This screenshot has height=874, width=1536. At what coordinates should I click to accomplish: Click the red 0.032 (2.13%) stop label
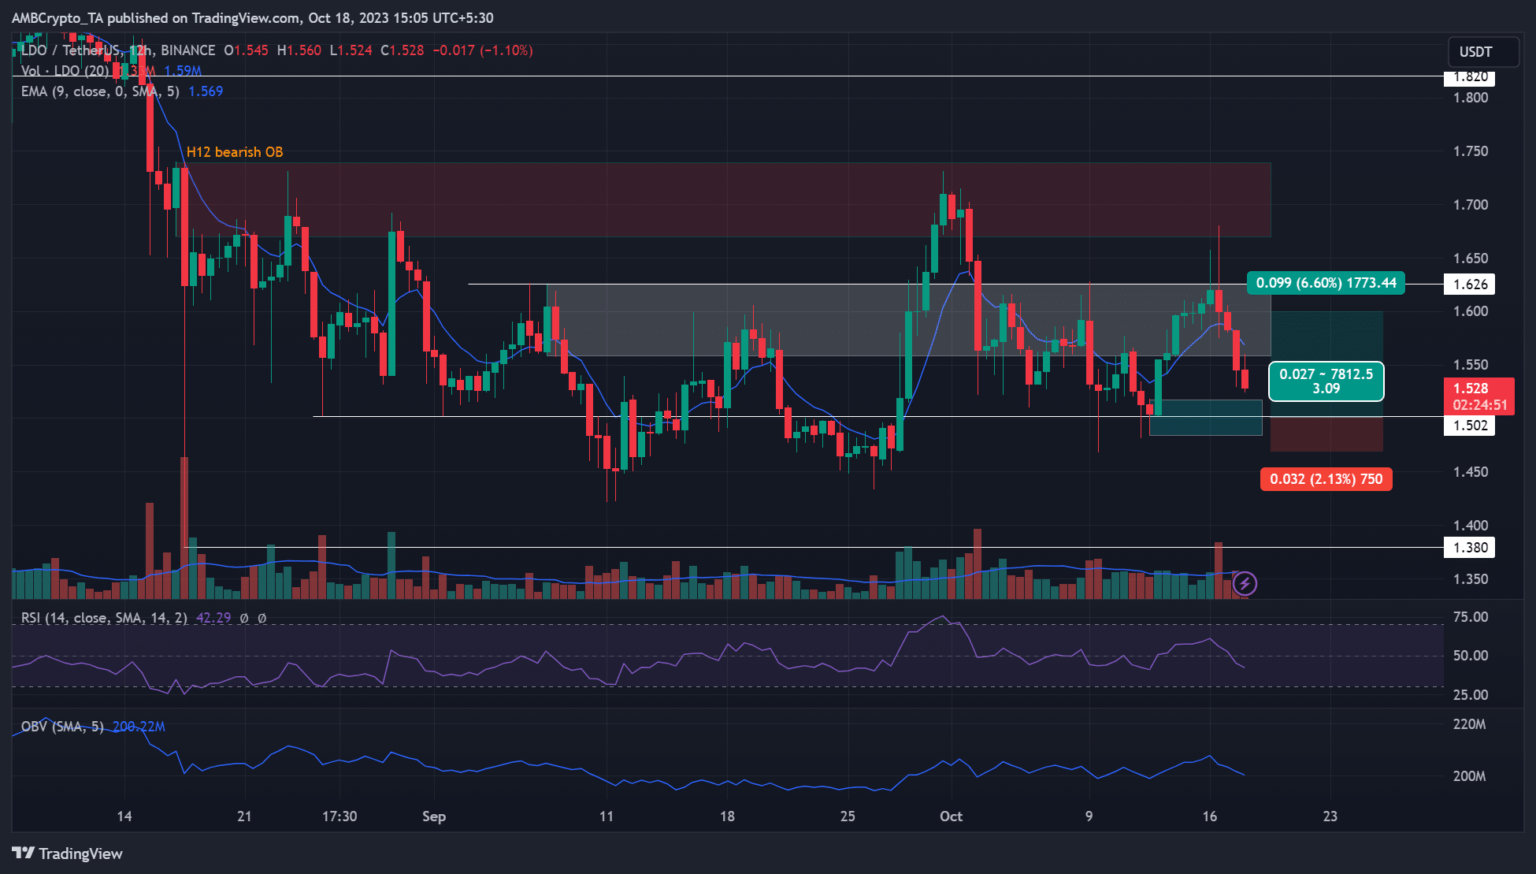coord(1326,479)
